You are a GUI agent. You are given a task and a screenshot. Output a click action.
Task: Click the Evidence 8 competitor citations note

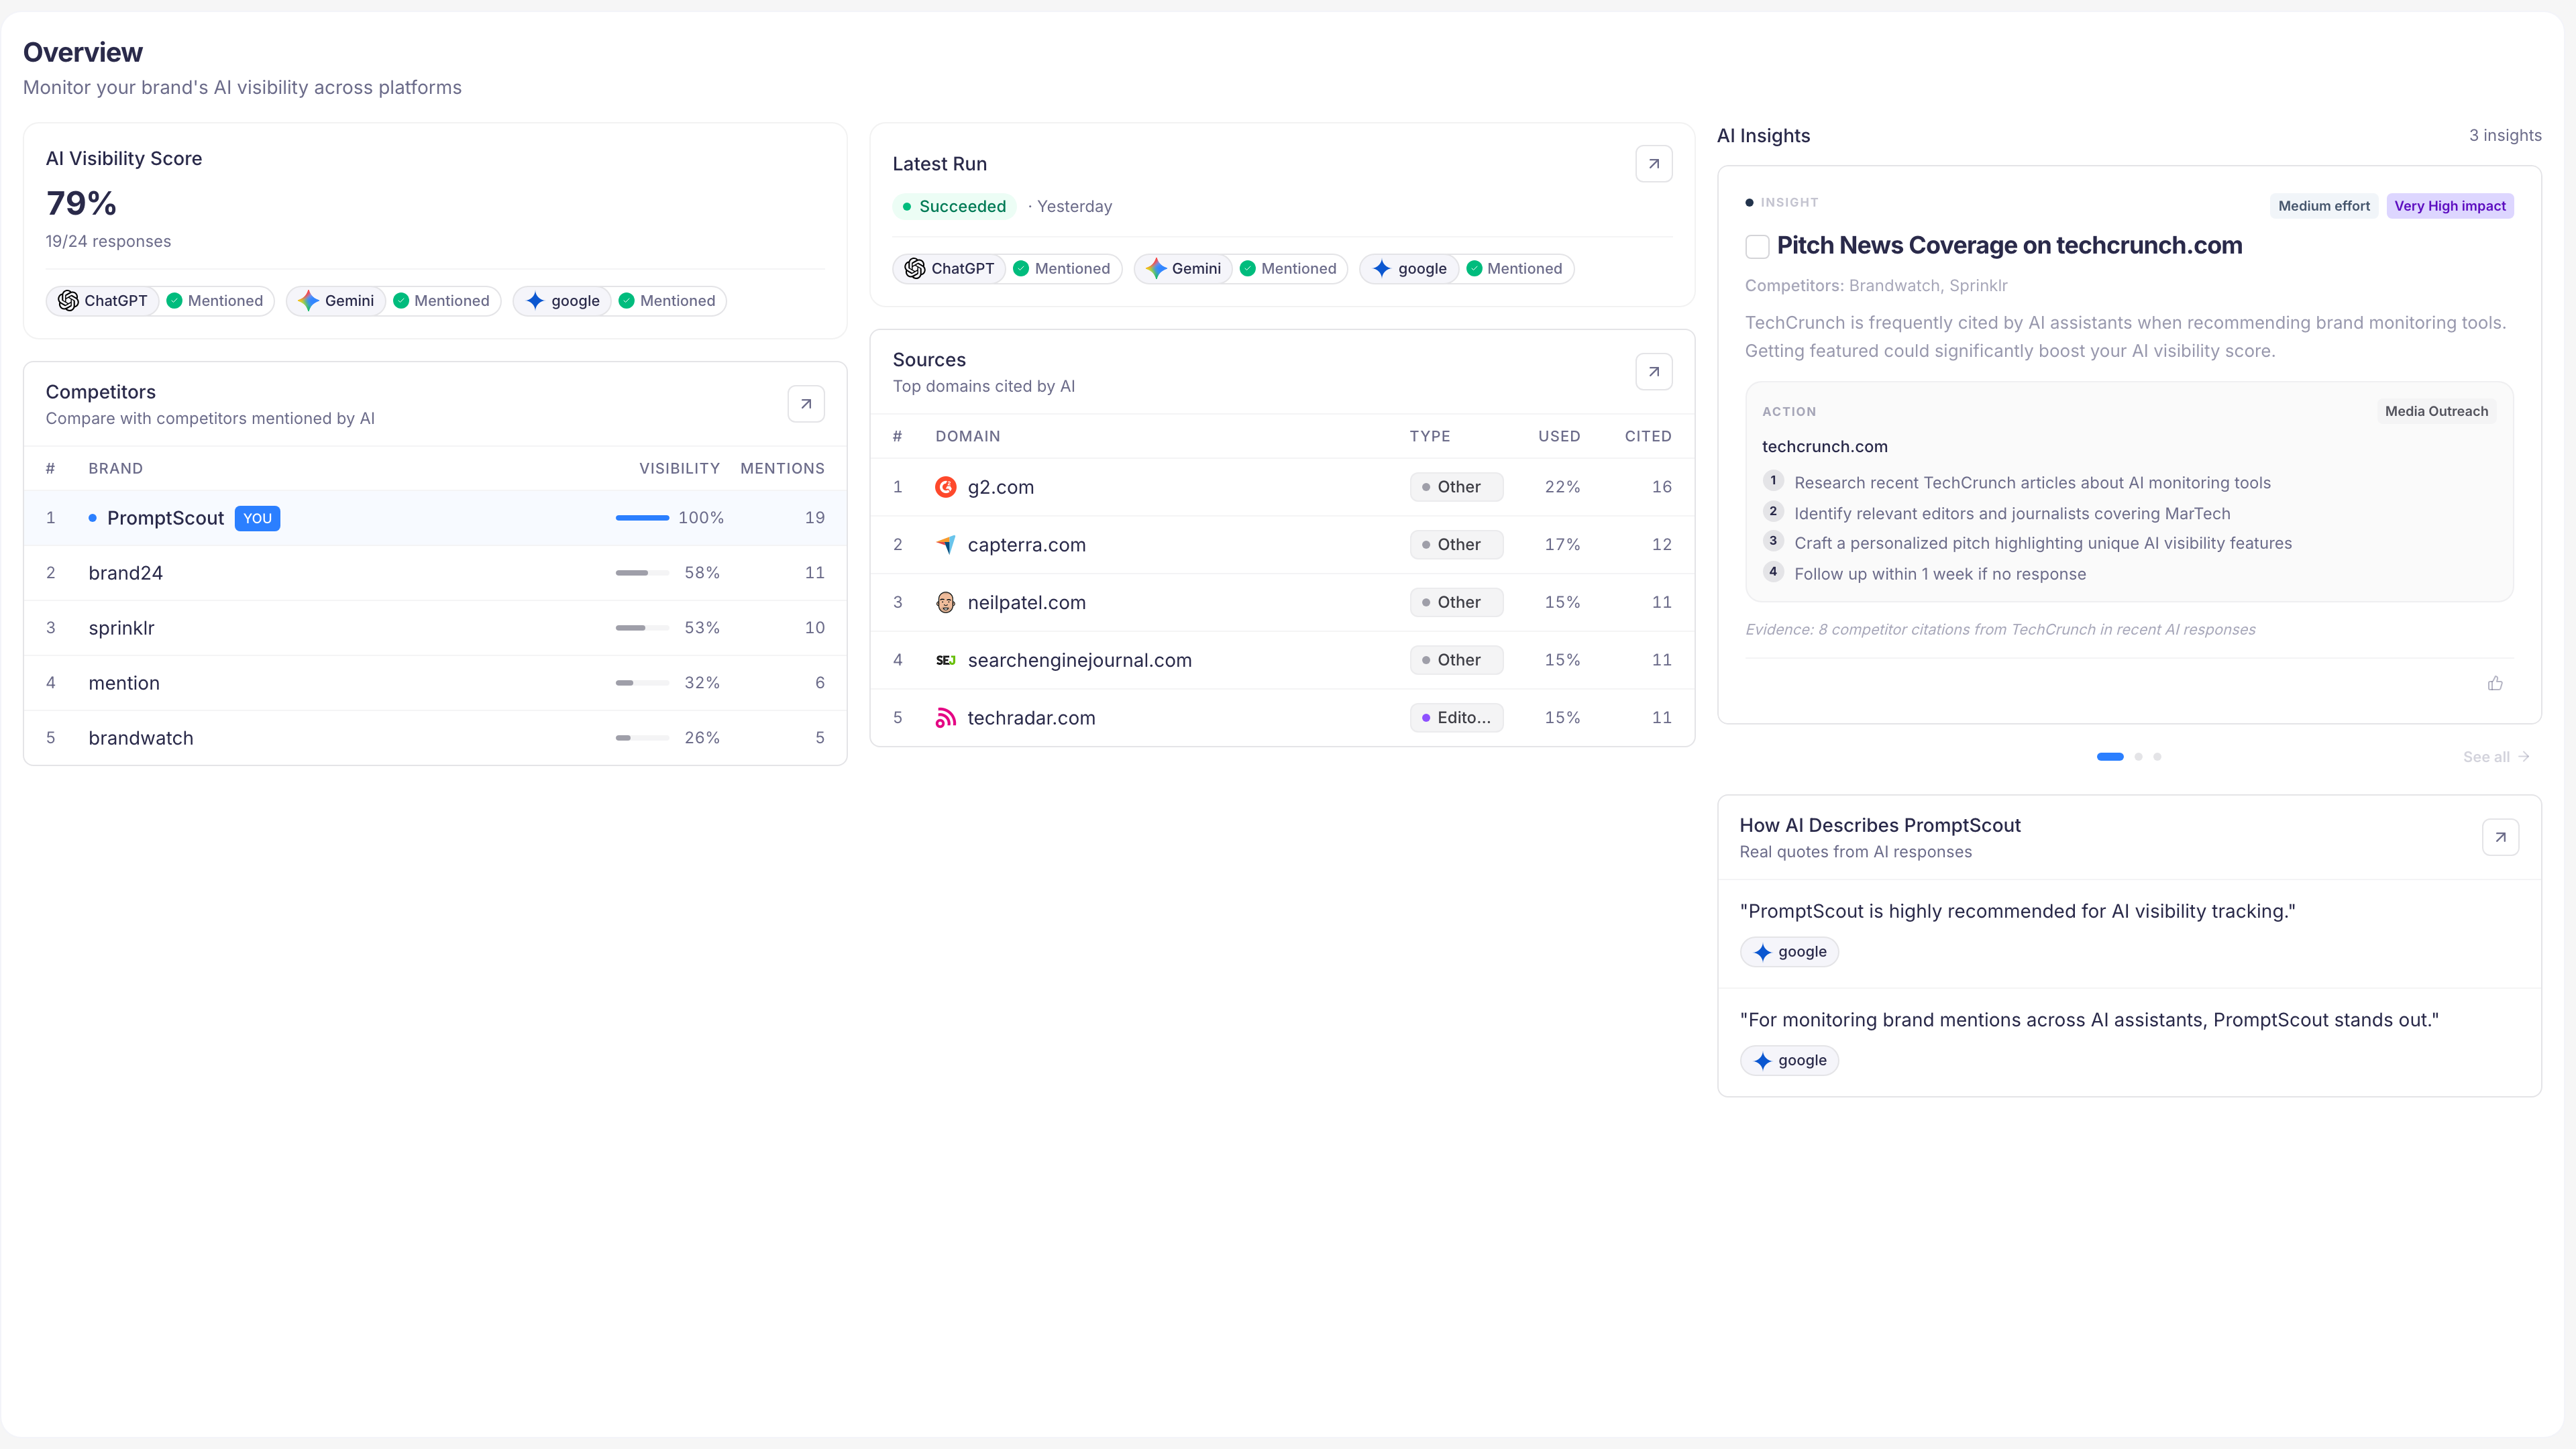2000,630
